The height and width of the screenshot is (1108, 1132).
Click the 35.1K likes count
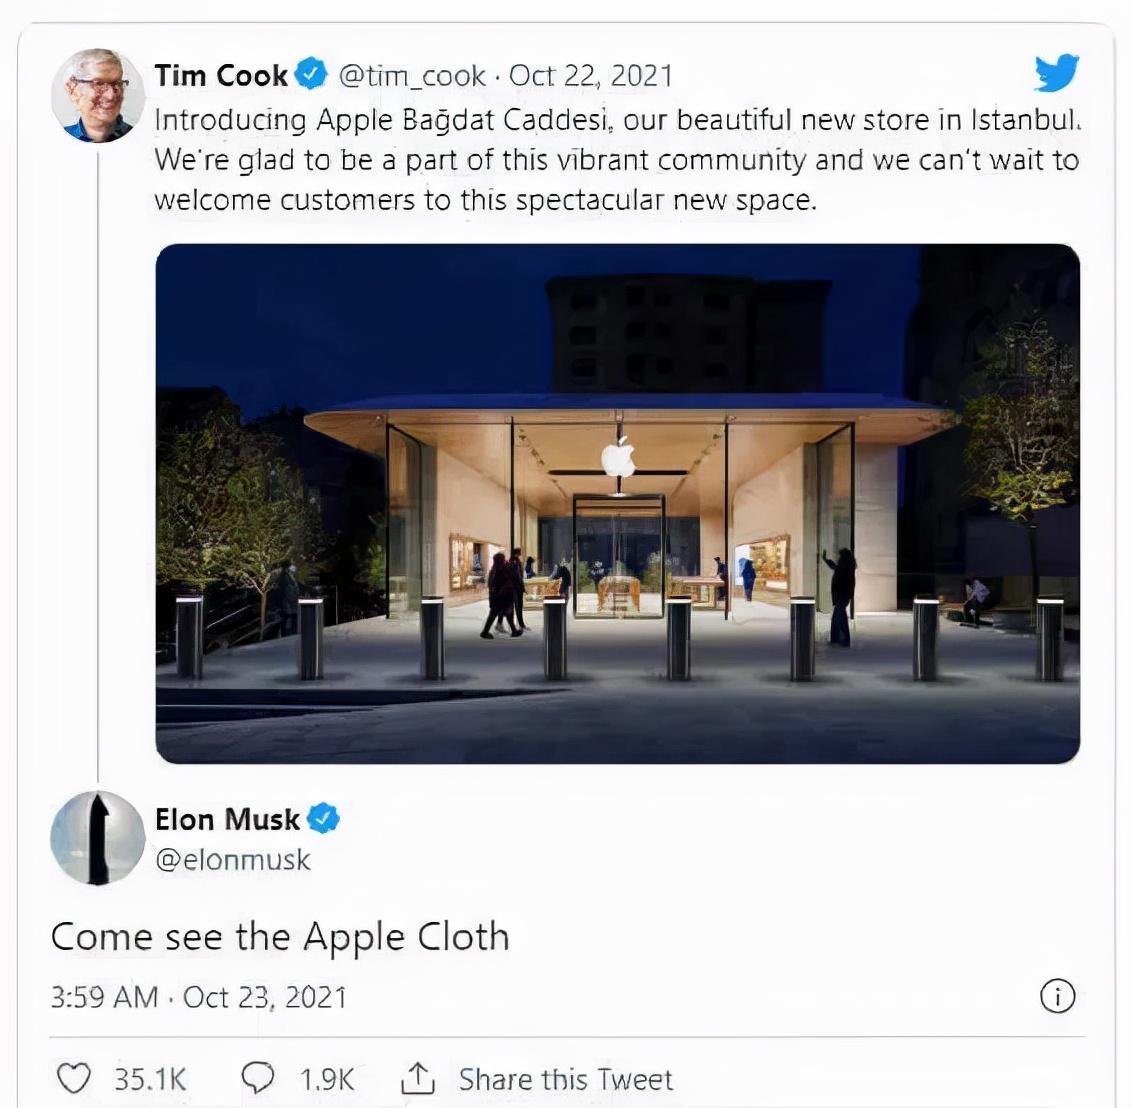pyautogui.click(x=150, y=1079)
